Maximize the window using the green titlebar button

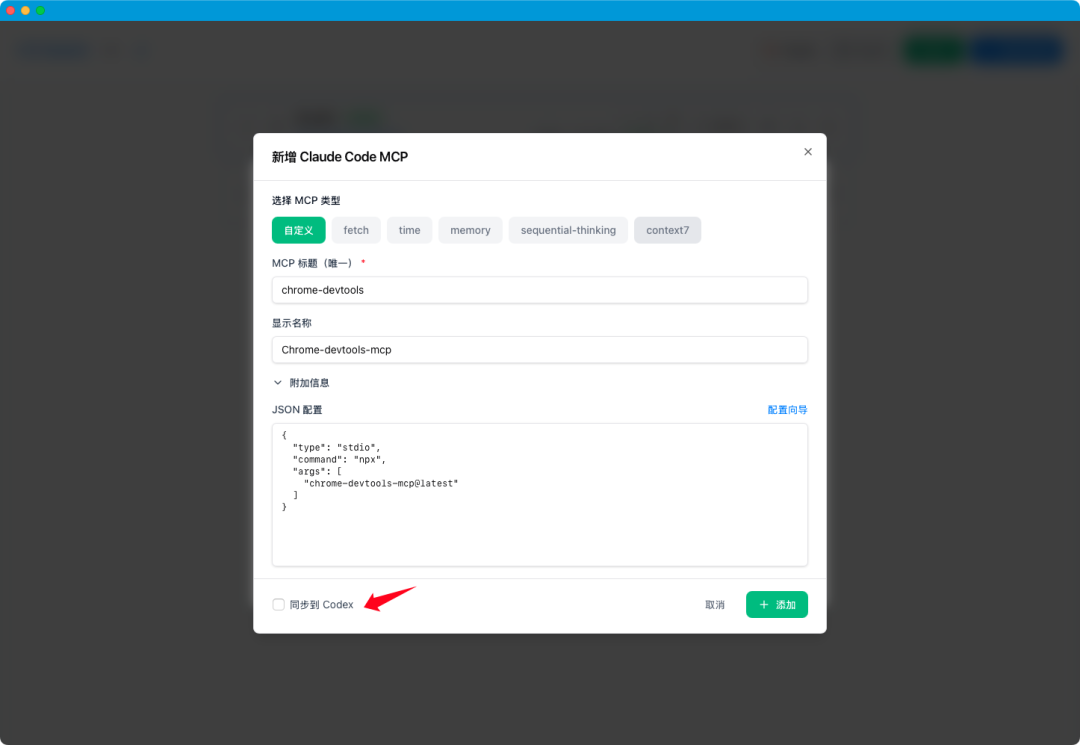tap(40, 10)
